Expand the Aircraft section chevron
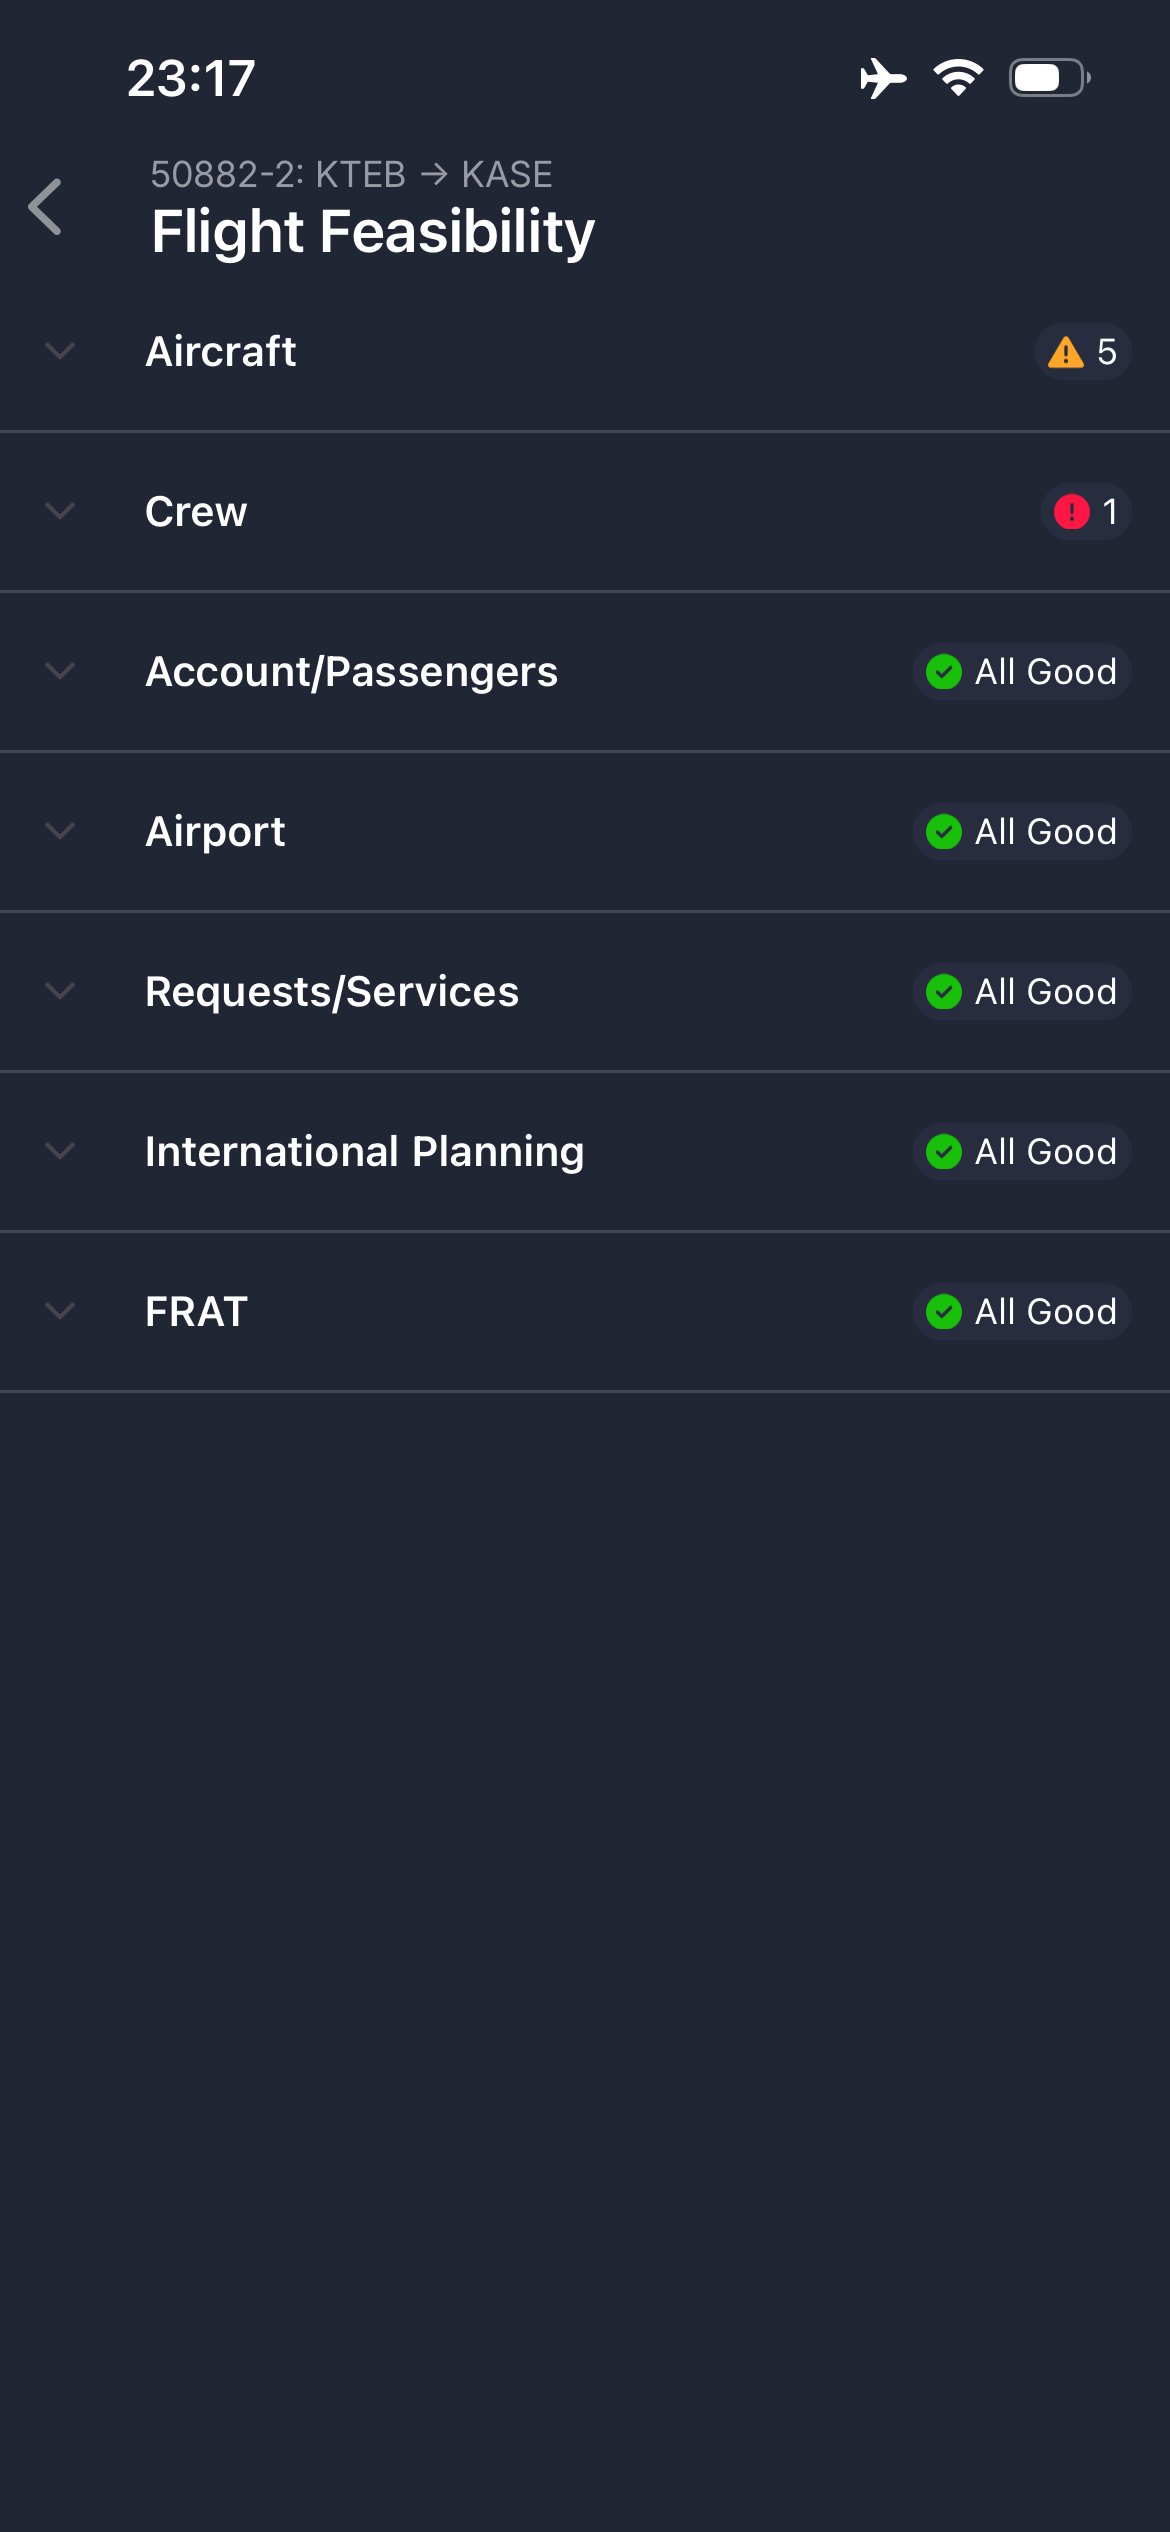 [60, 352]
